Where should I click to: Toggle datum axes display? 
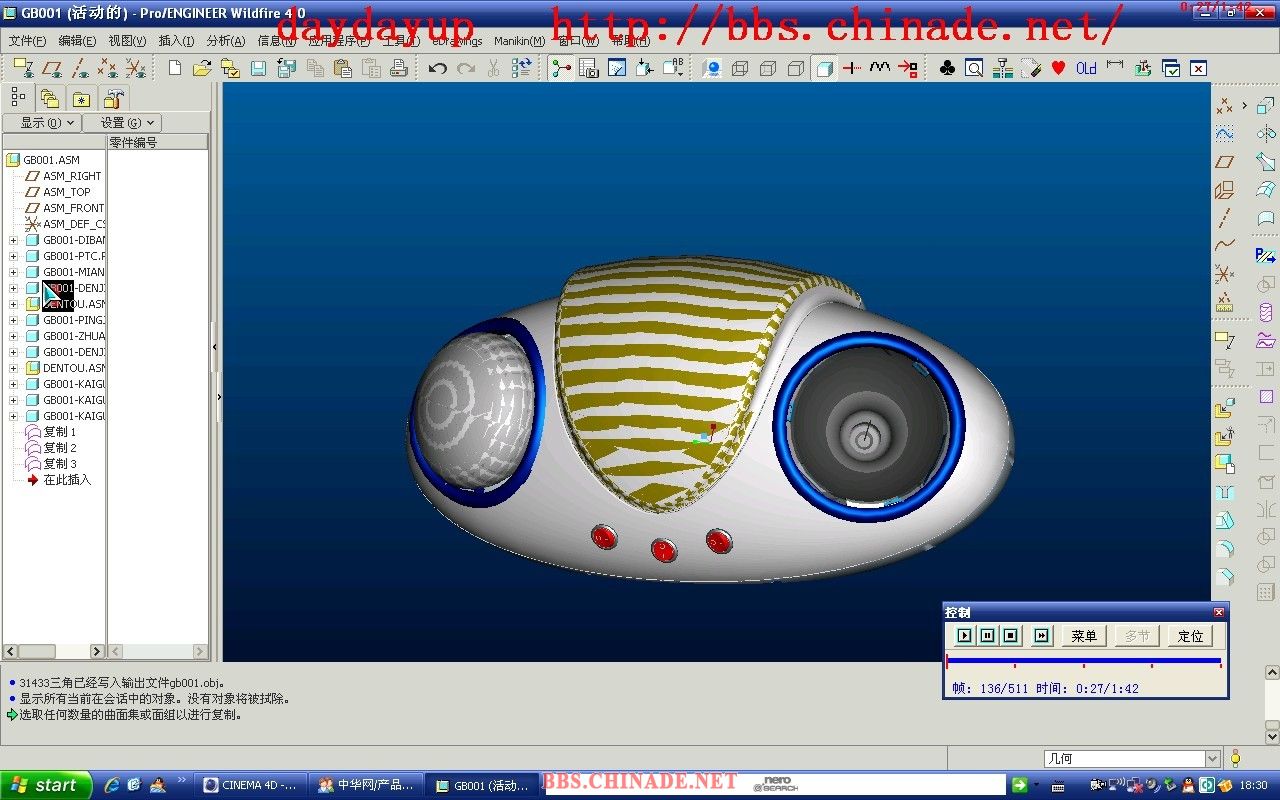(80, 68)
